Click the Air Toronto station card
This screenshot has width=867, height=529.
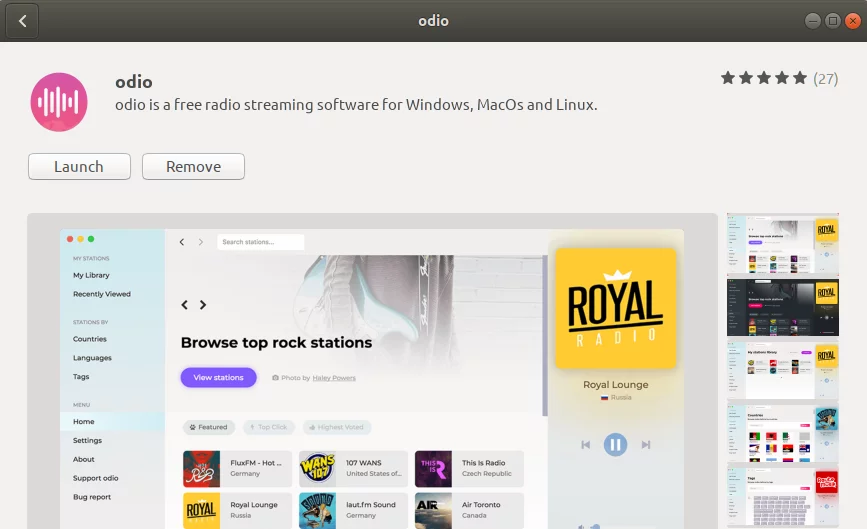469,510
